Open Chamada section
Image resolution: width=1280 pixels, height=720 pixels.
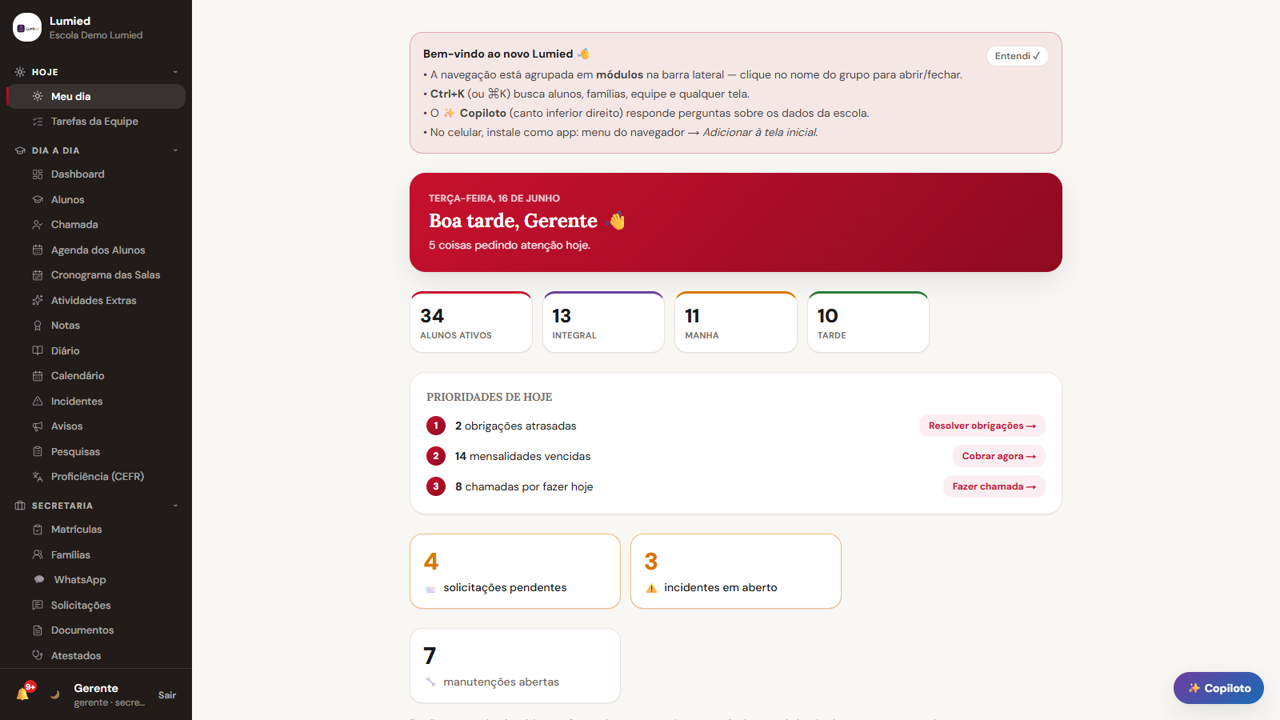(x=96, y=225)
